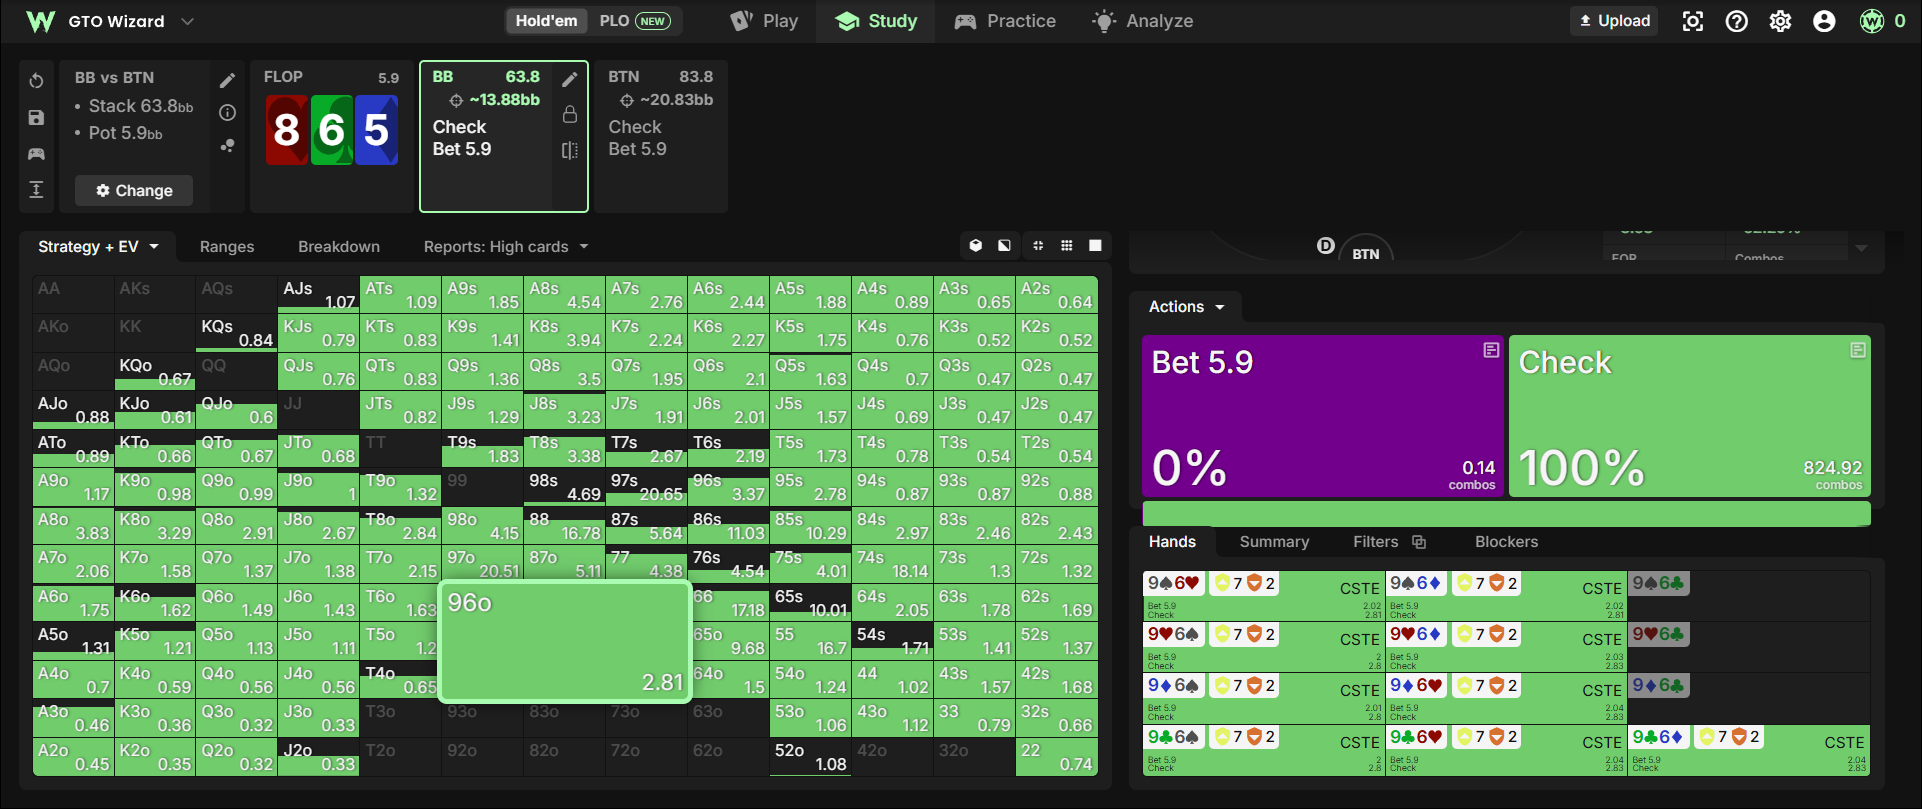
Task: Toggle the lock icon in BB card
Action: click(570, 114)
